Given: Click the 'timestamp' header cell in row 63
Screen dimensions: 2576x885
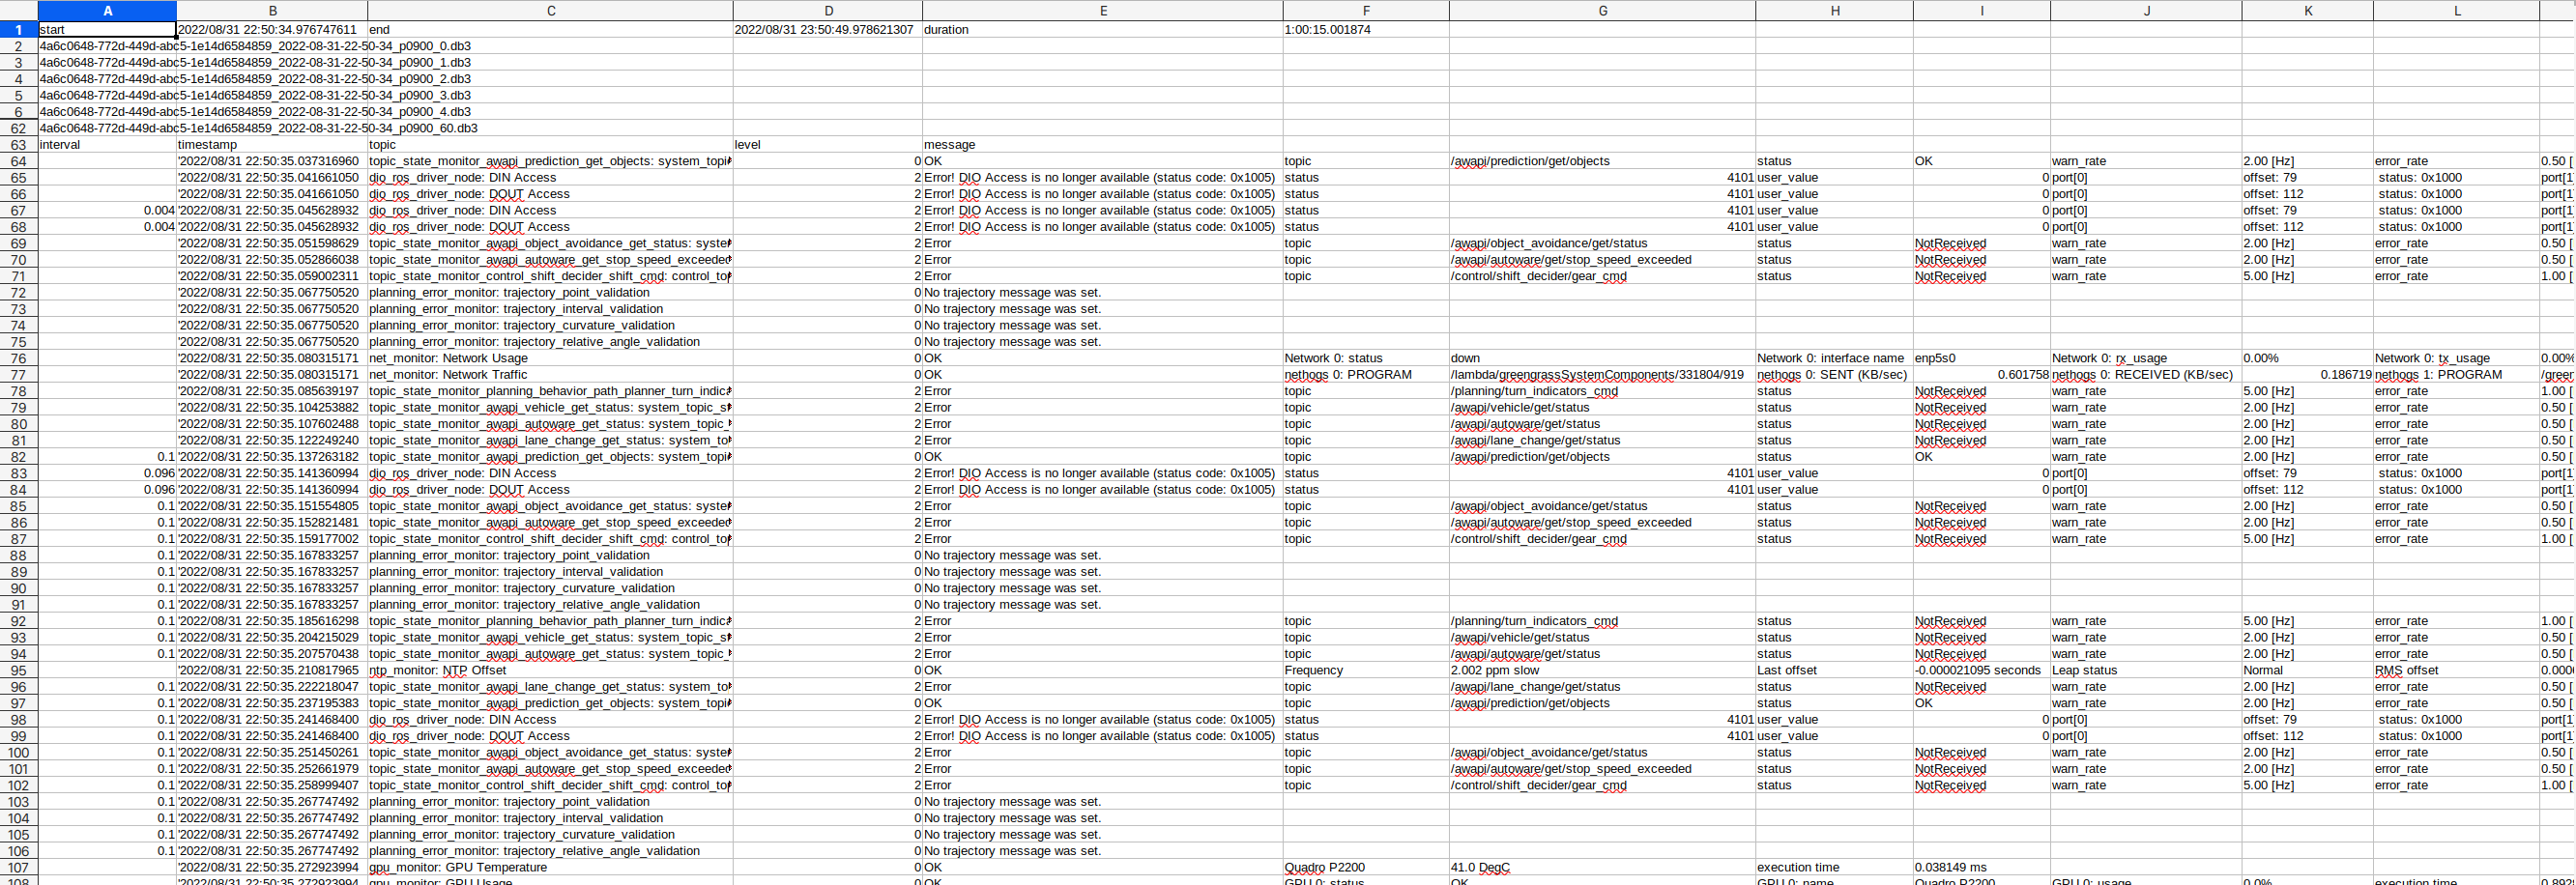Looking at the screenshot, I should (272, 145).
